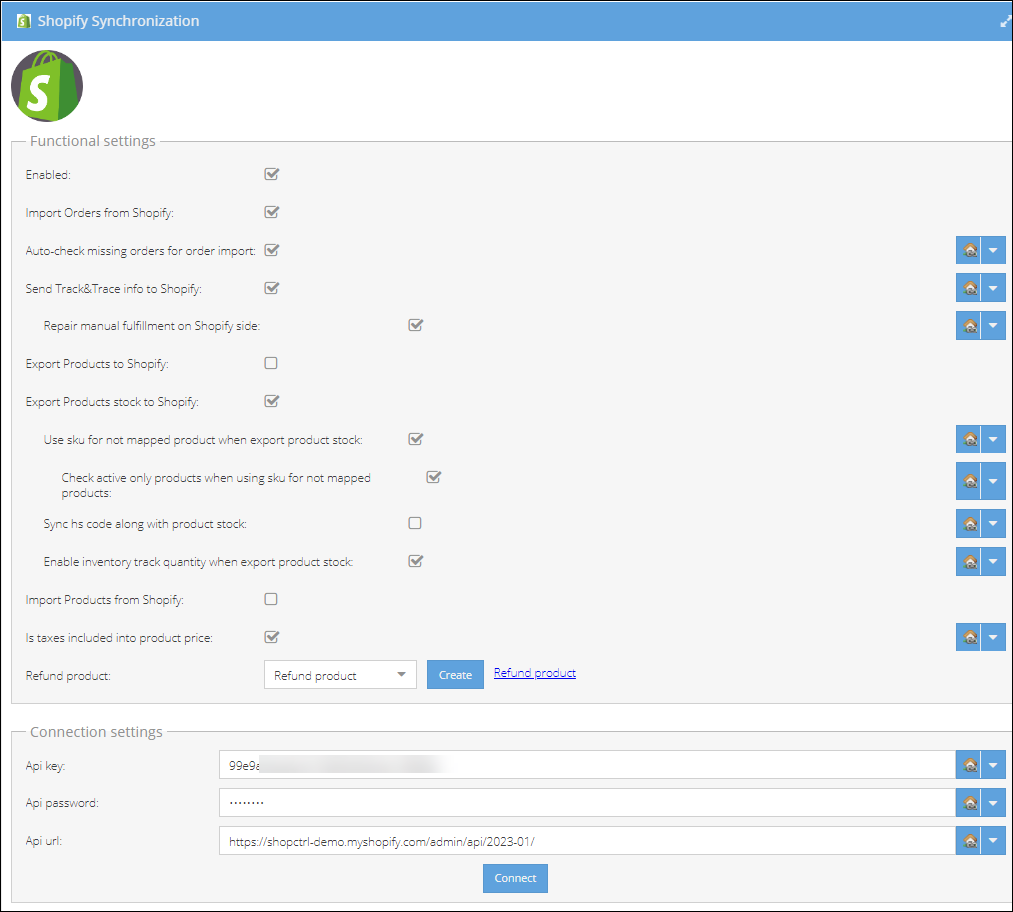Screen dimensions: 1013x912
Task: Open dropdown arrow on taxes included row
Action: (x=993, y=637)
